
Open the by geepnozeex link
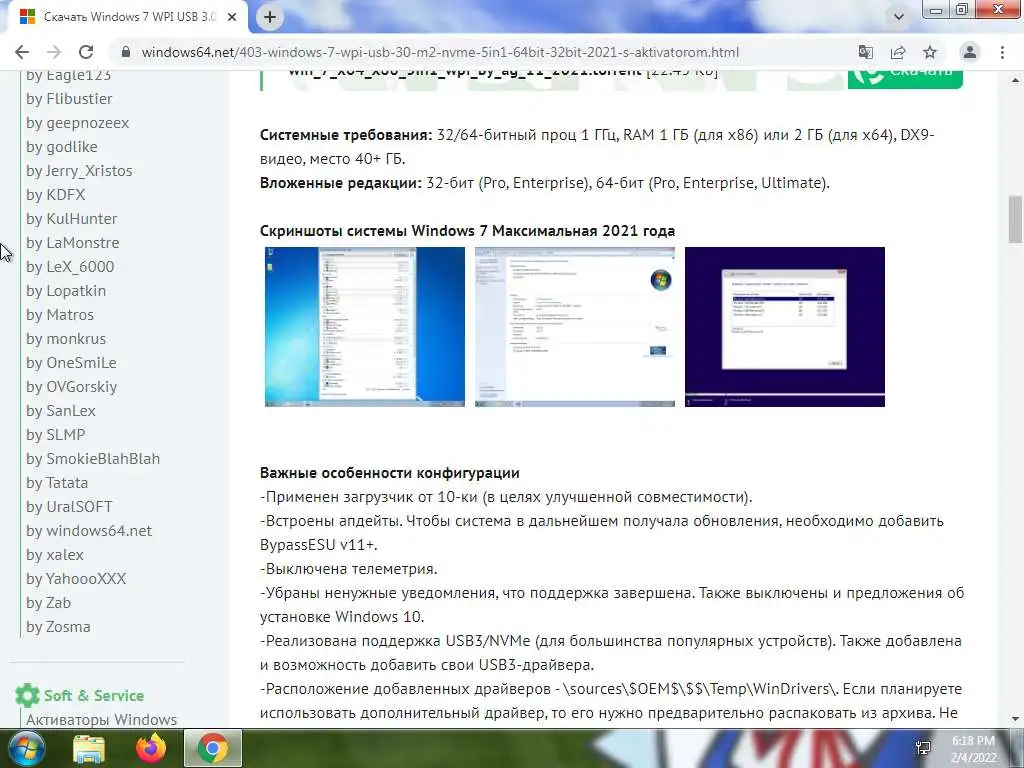(78, 123)
